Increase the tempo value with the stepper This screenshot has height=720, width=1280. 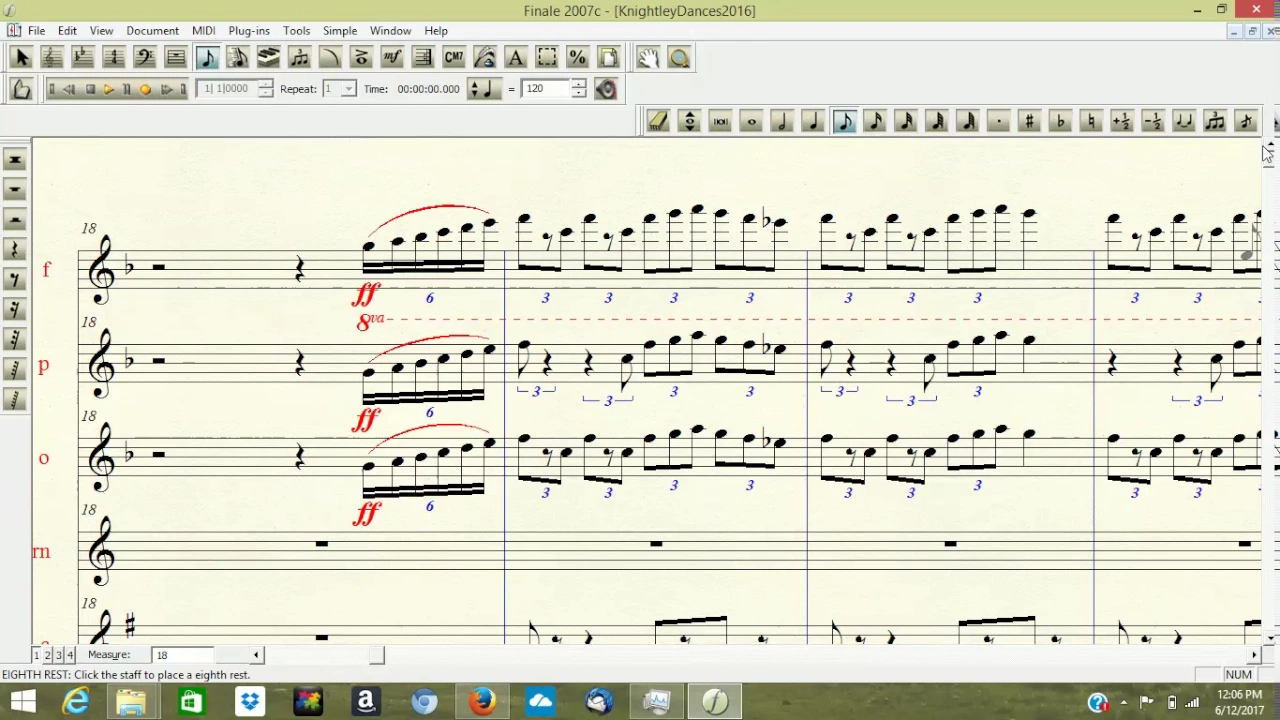(x=579, y=84)
